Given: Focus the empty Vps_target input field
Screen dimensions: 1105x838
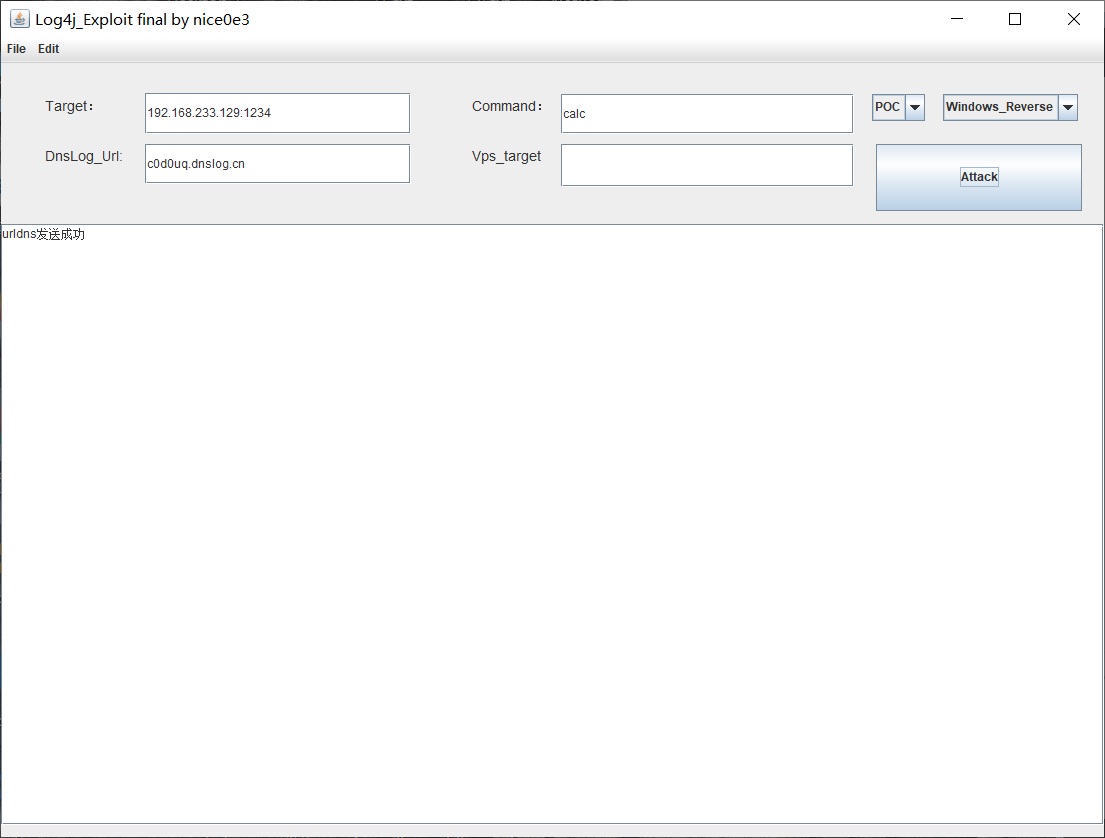Looking at the screenshot, I should pos(706,165).
